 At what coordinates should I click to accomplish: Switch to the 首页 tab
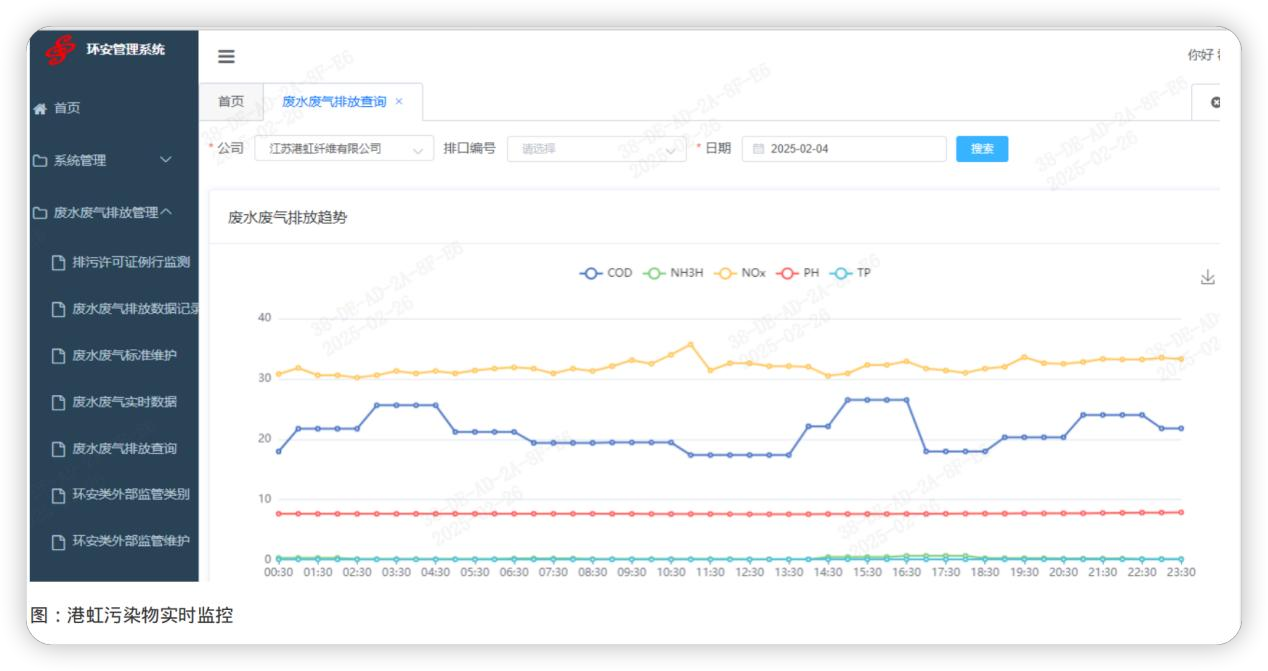point(231,101)
